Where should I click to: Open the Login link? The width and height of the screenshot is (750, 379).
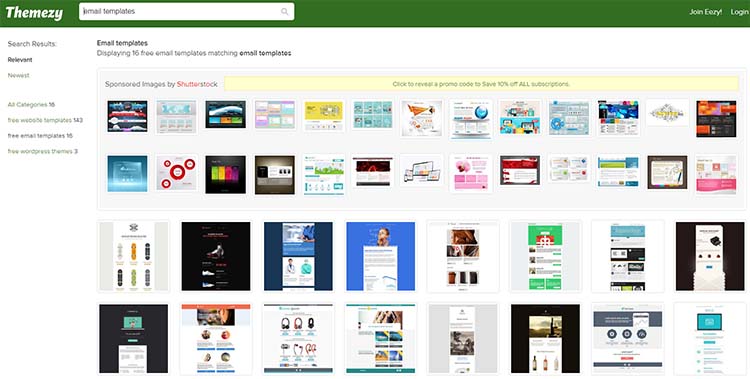pyautogui.click(x=739, y=12)
